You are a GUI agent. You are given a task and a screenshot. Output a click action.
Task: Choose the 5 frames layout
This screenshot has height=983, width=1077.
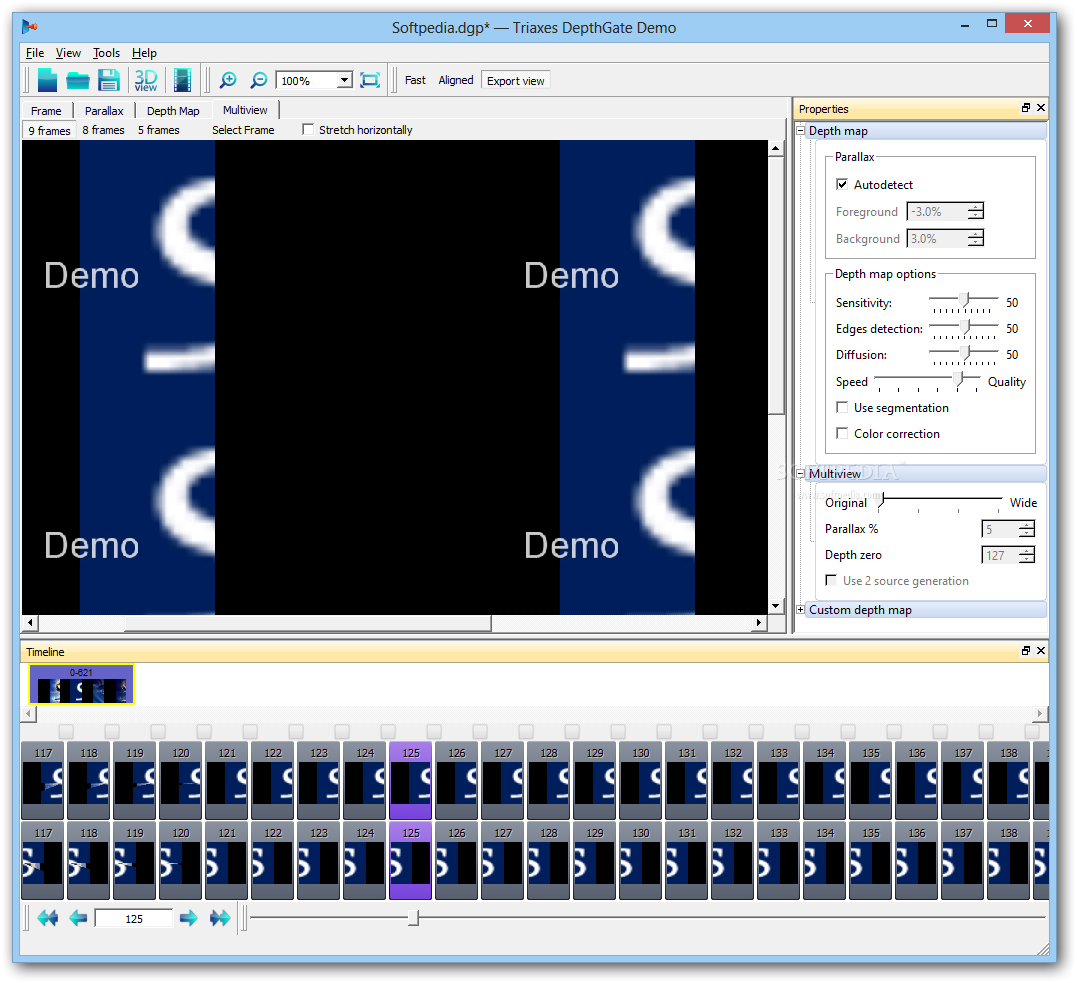(159, 130)
